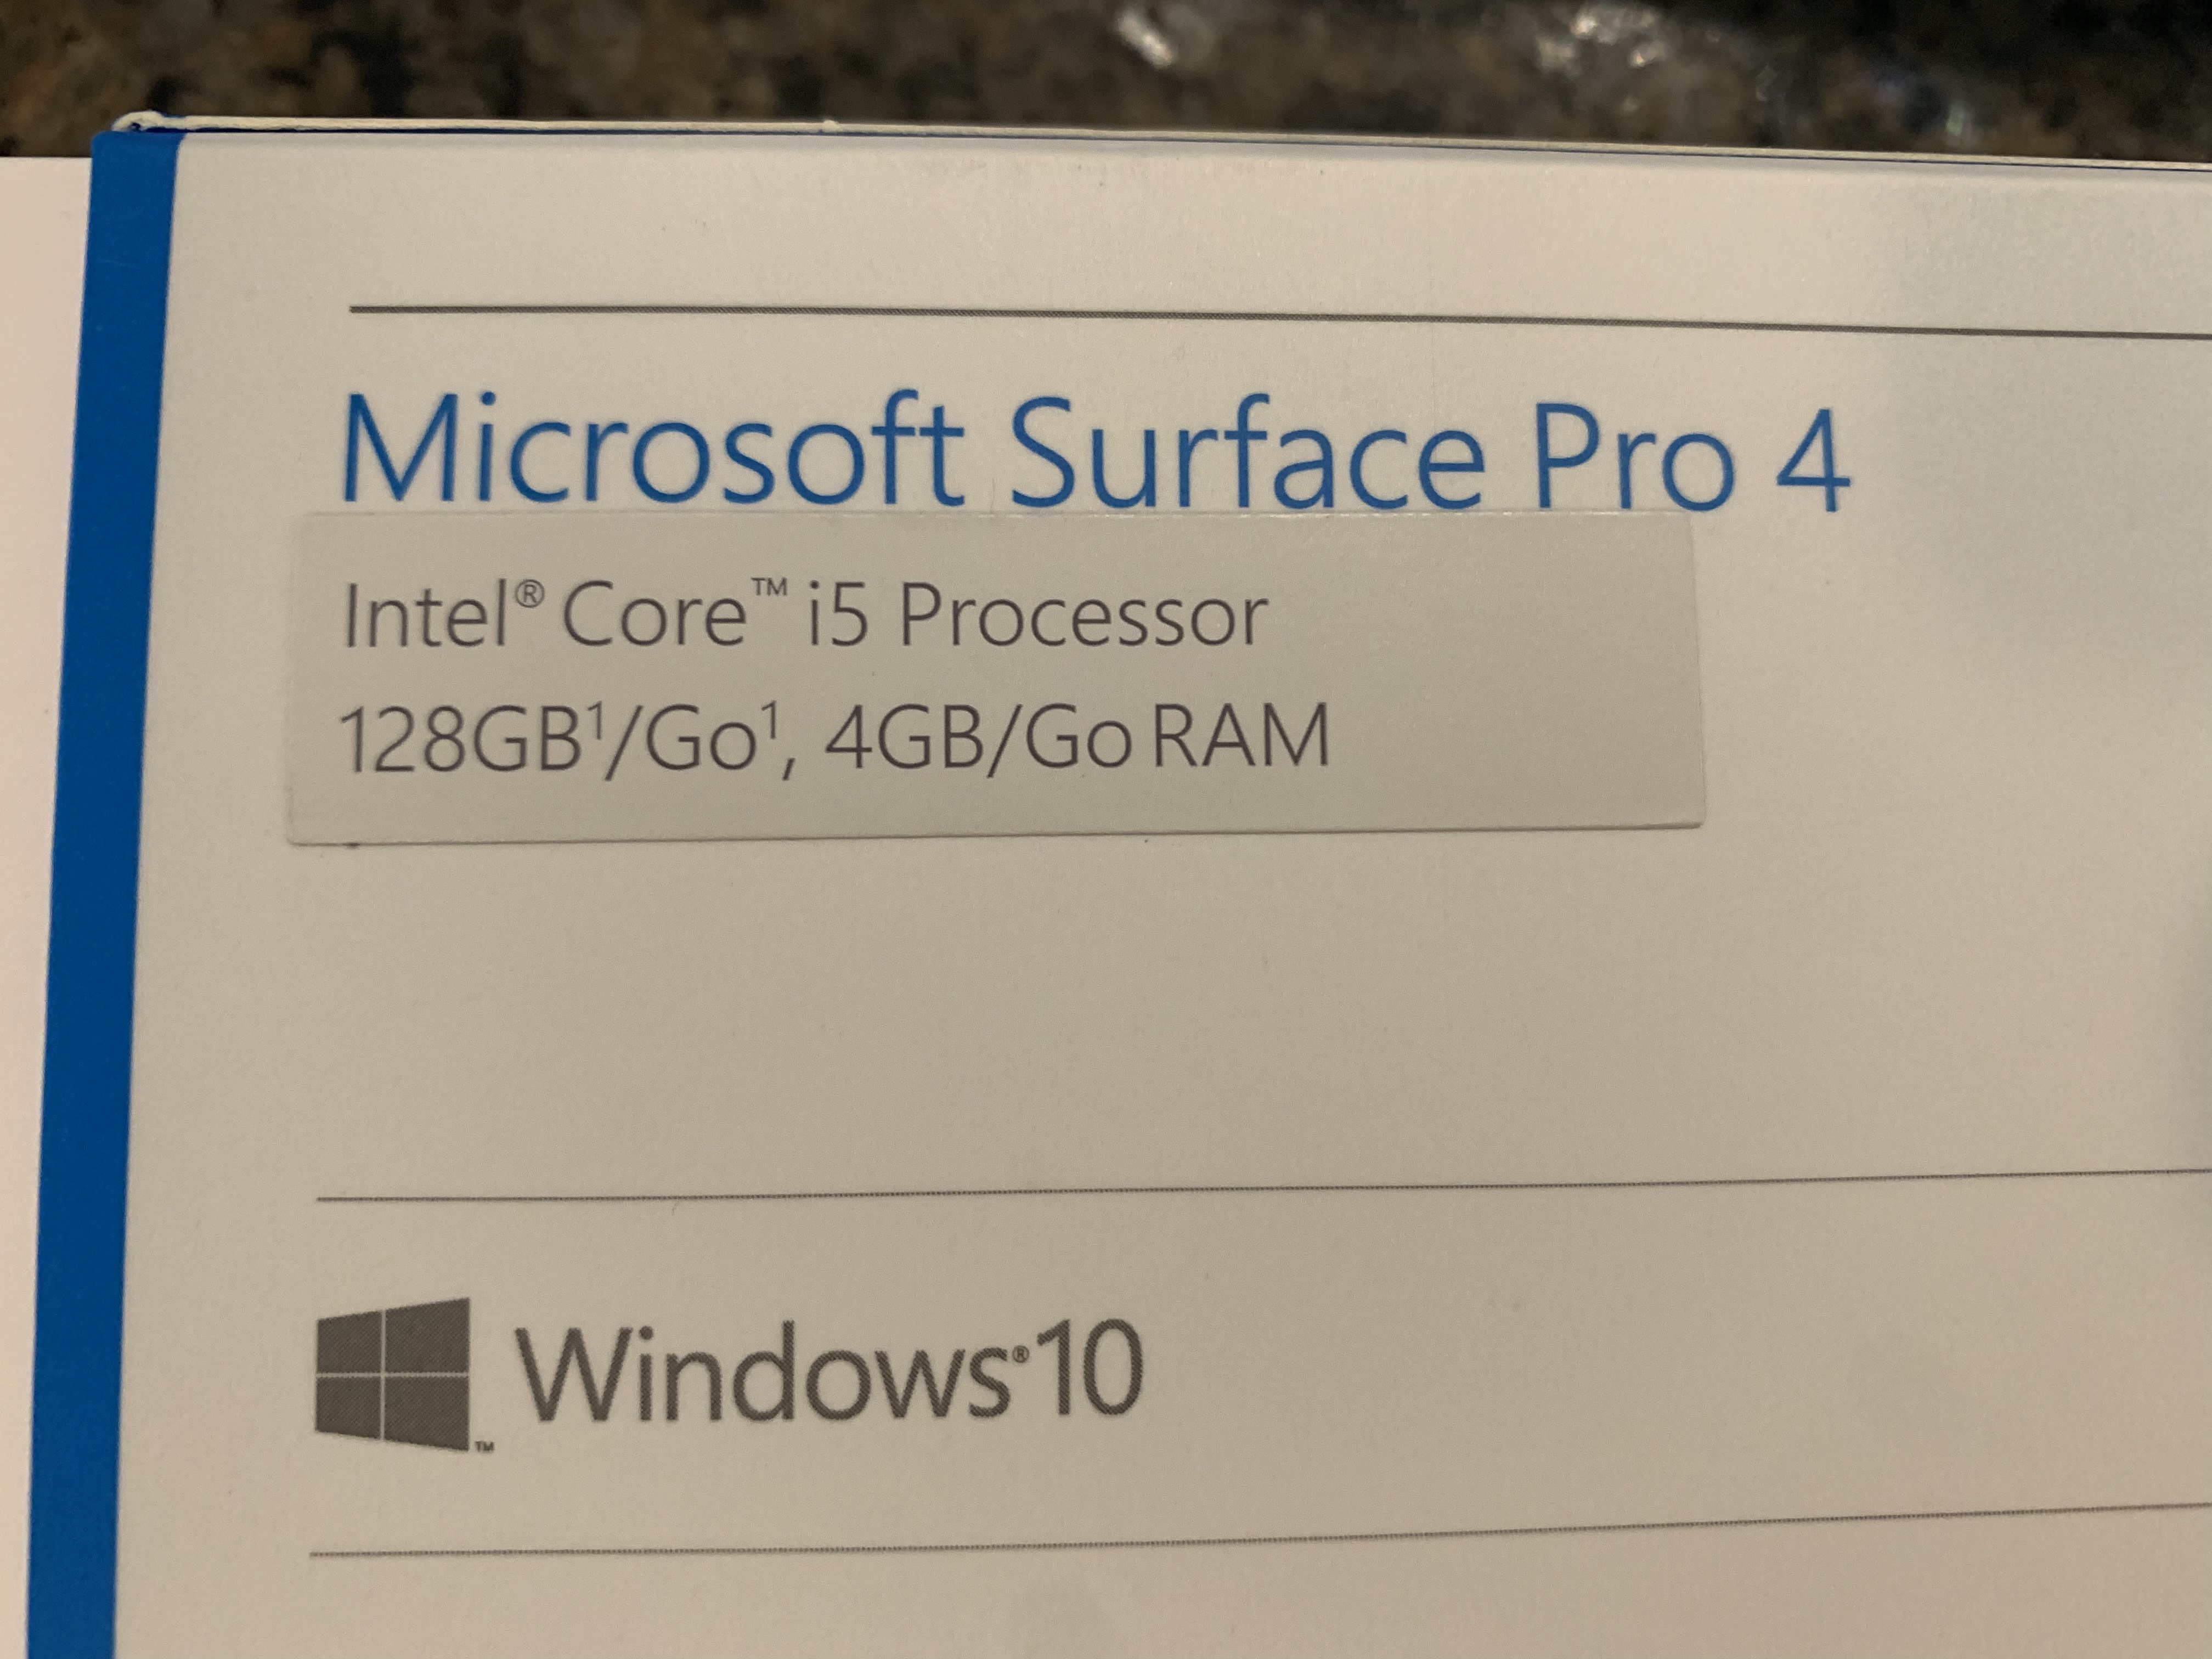Click the Windows four-pane logo
This screenshot has height=1659, width=2212.
pos(392,1374)
